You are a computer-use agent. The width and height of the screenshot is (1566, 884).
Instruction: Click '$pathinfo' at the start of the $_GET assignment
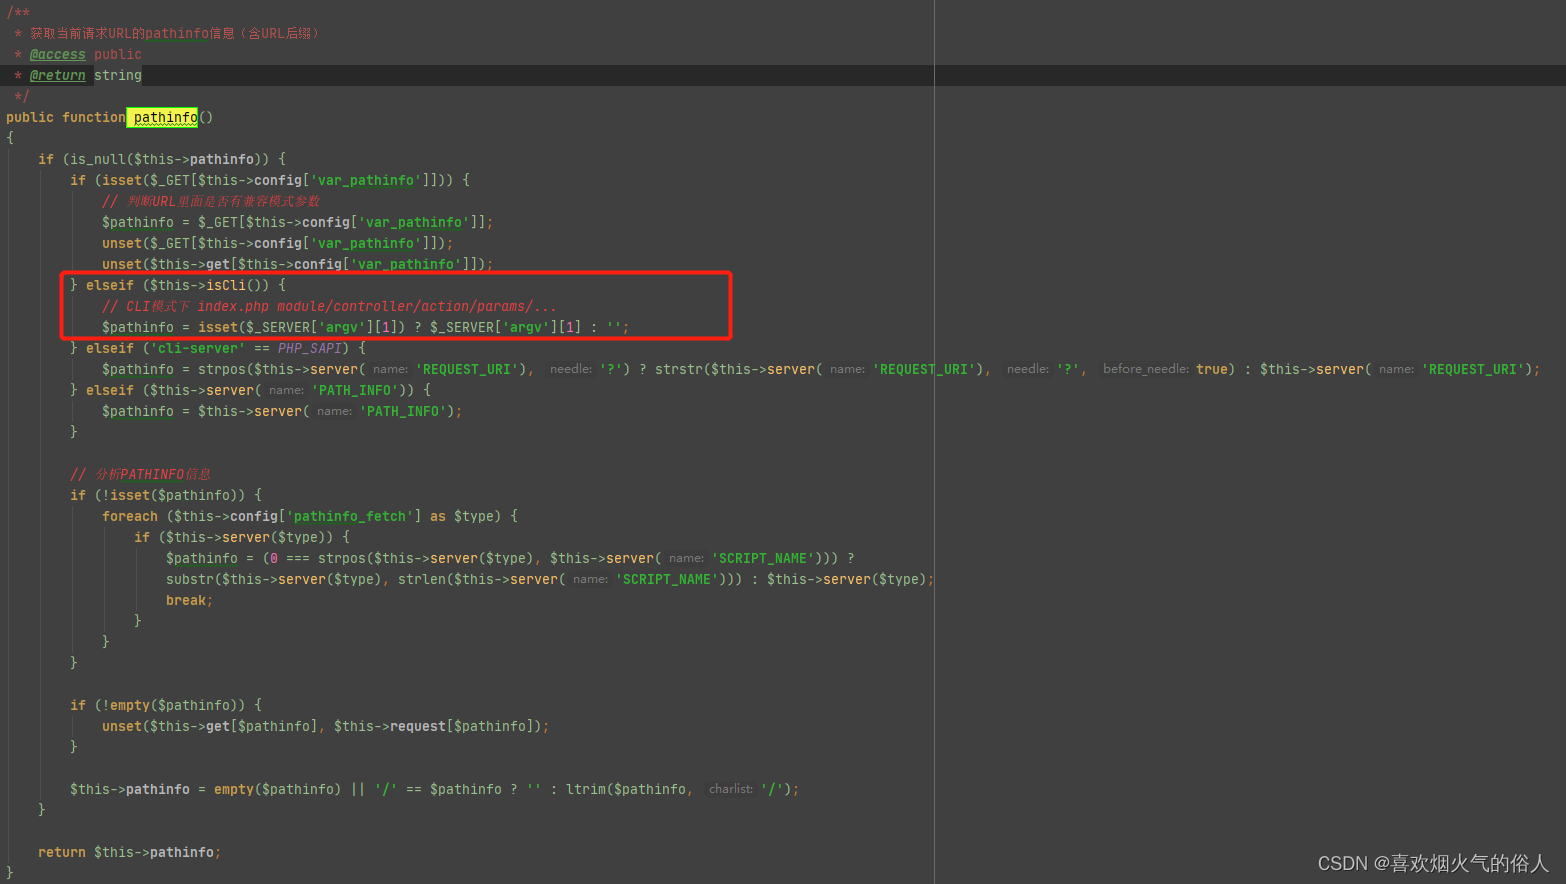(x=138, y=222)
